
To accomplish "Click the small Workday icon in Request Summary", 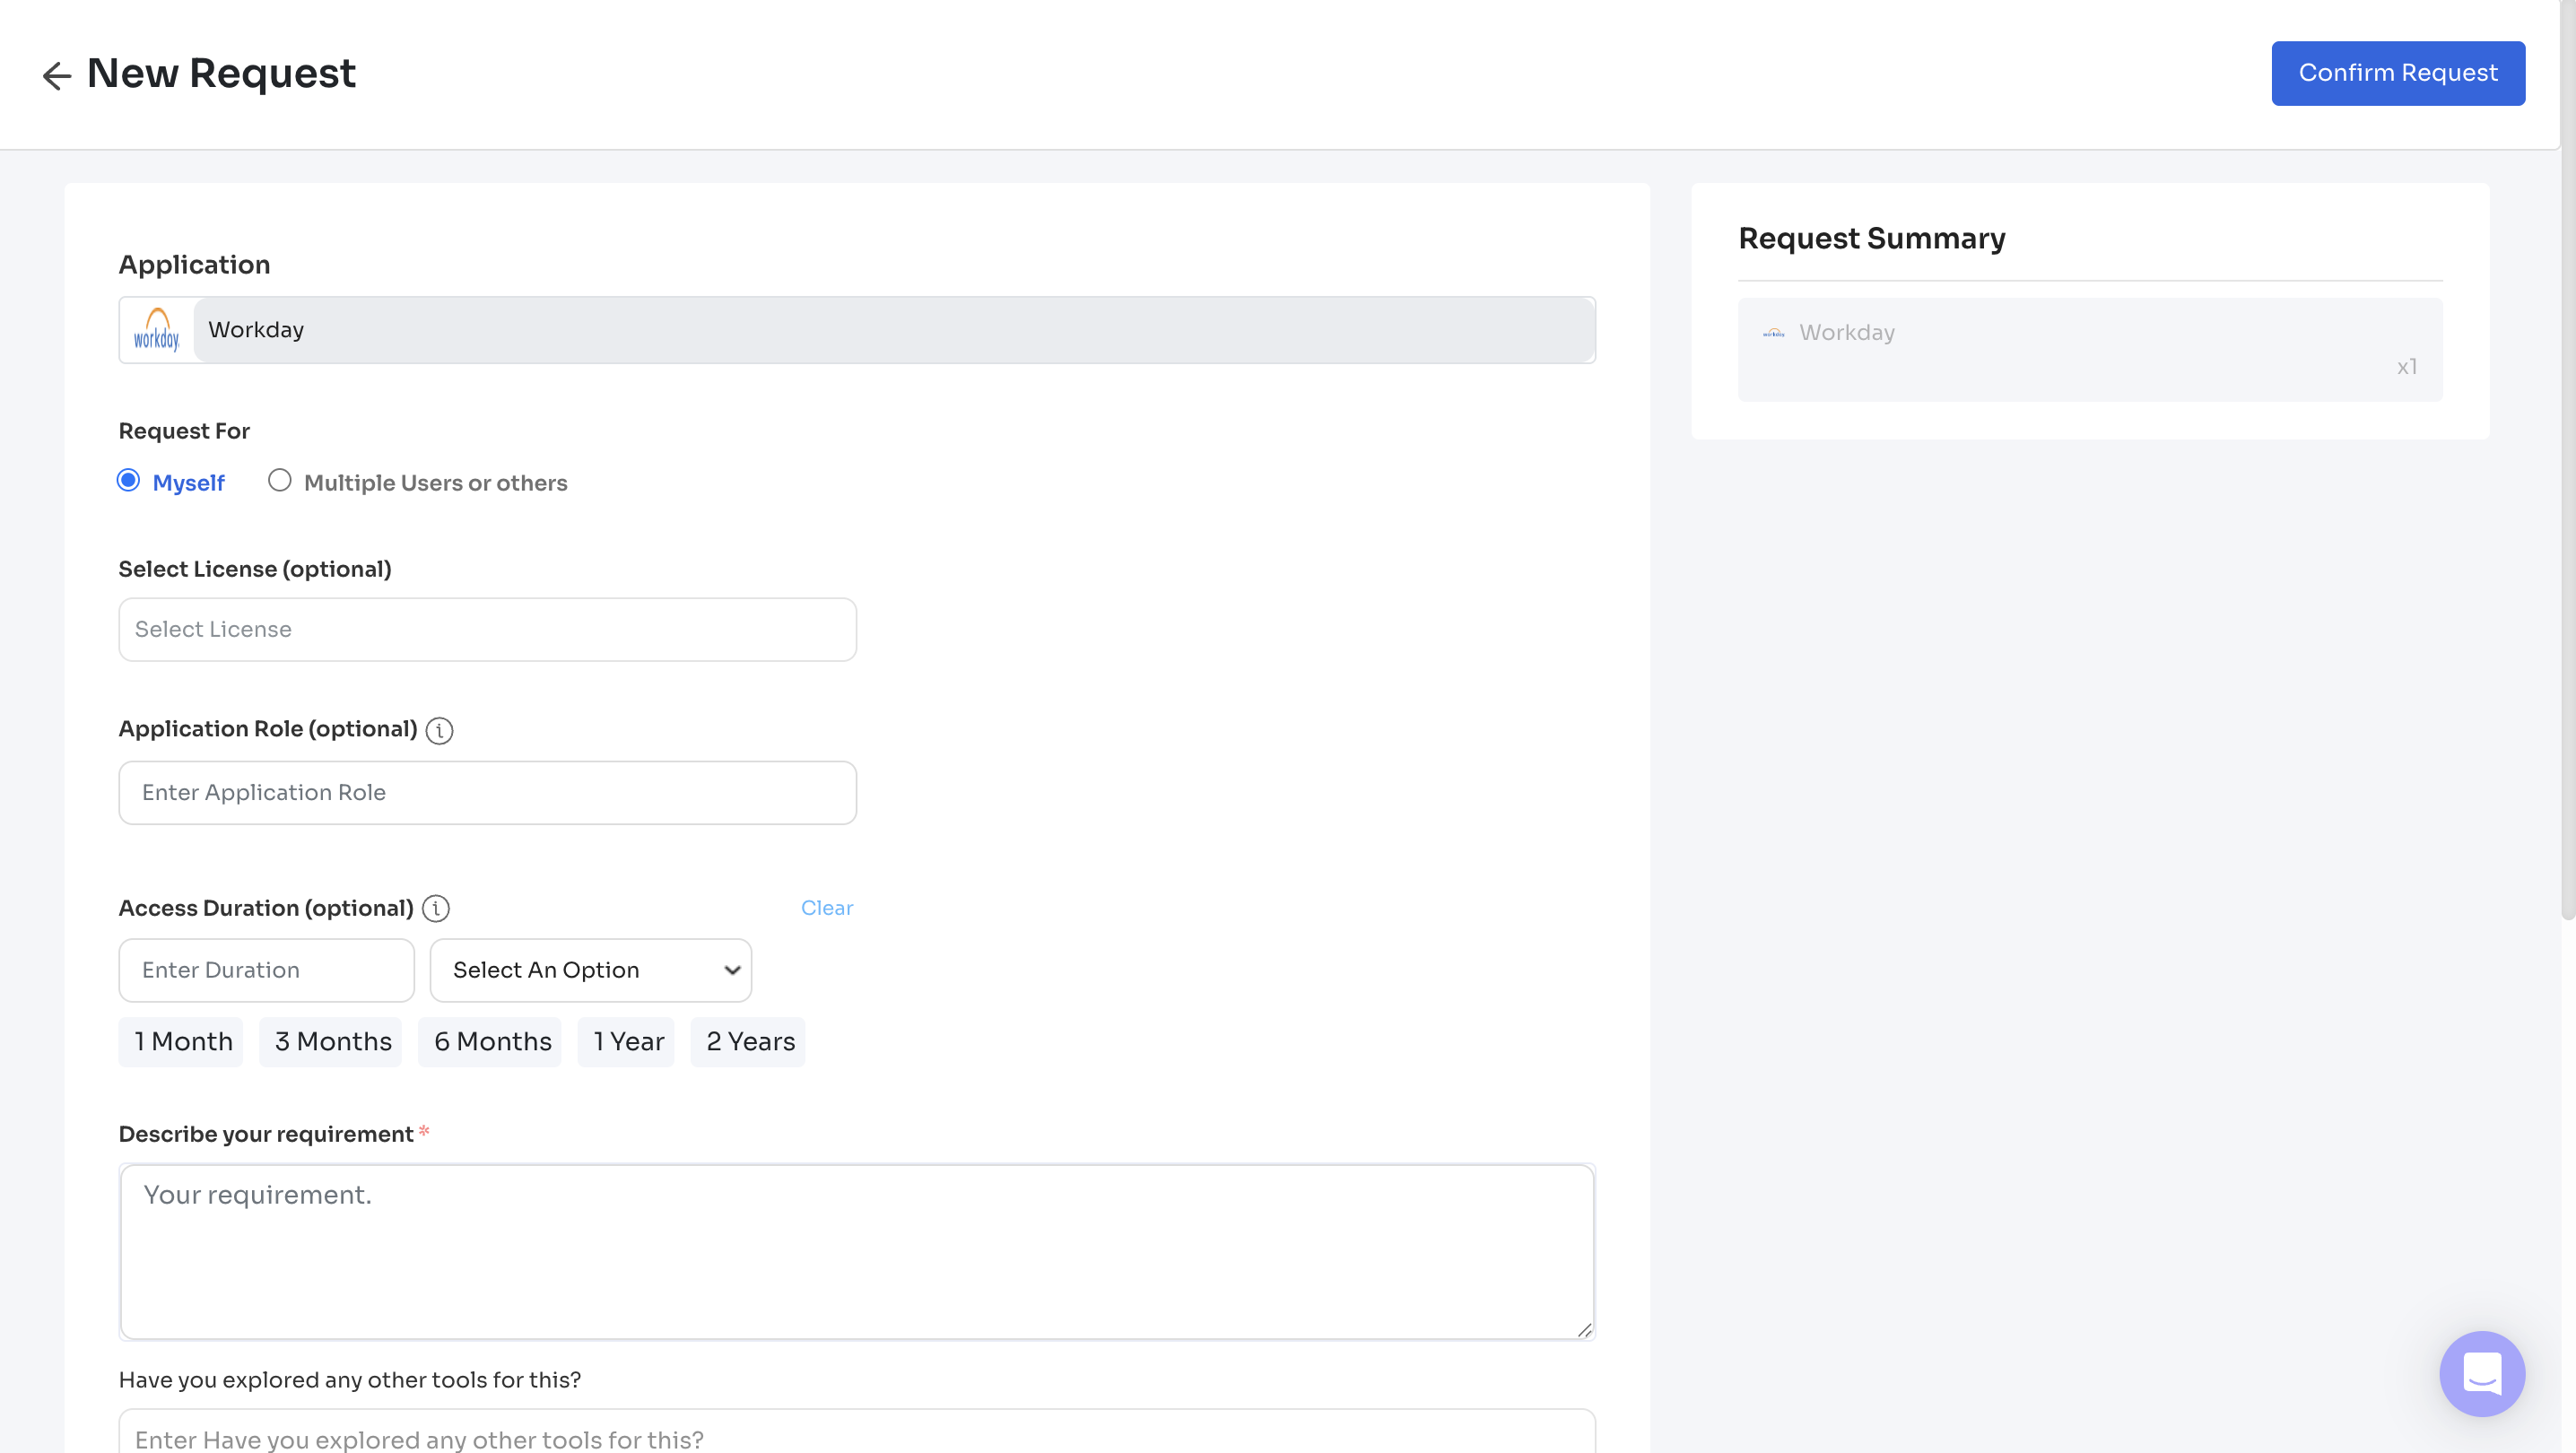I will (1773, 333).
